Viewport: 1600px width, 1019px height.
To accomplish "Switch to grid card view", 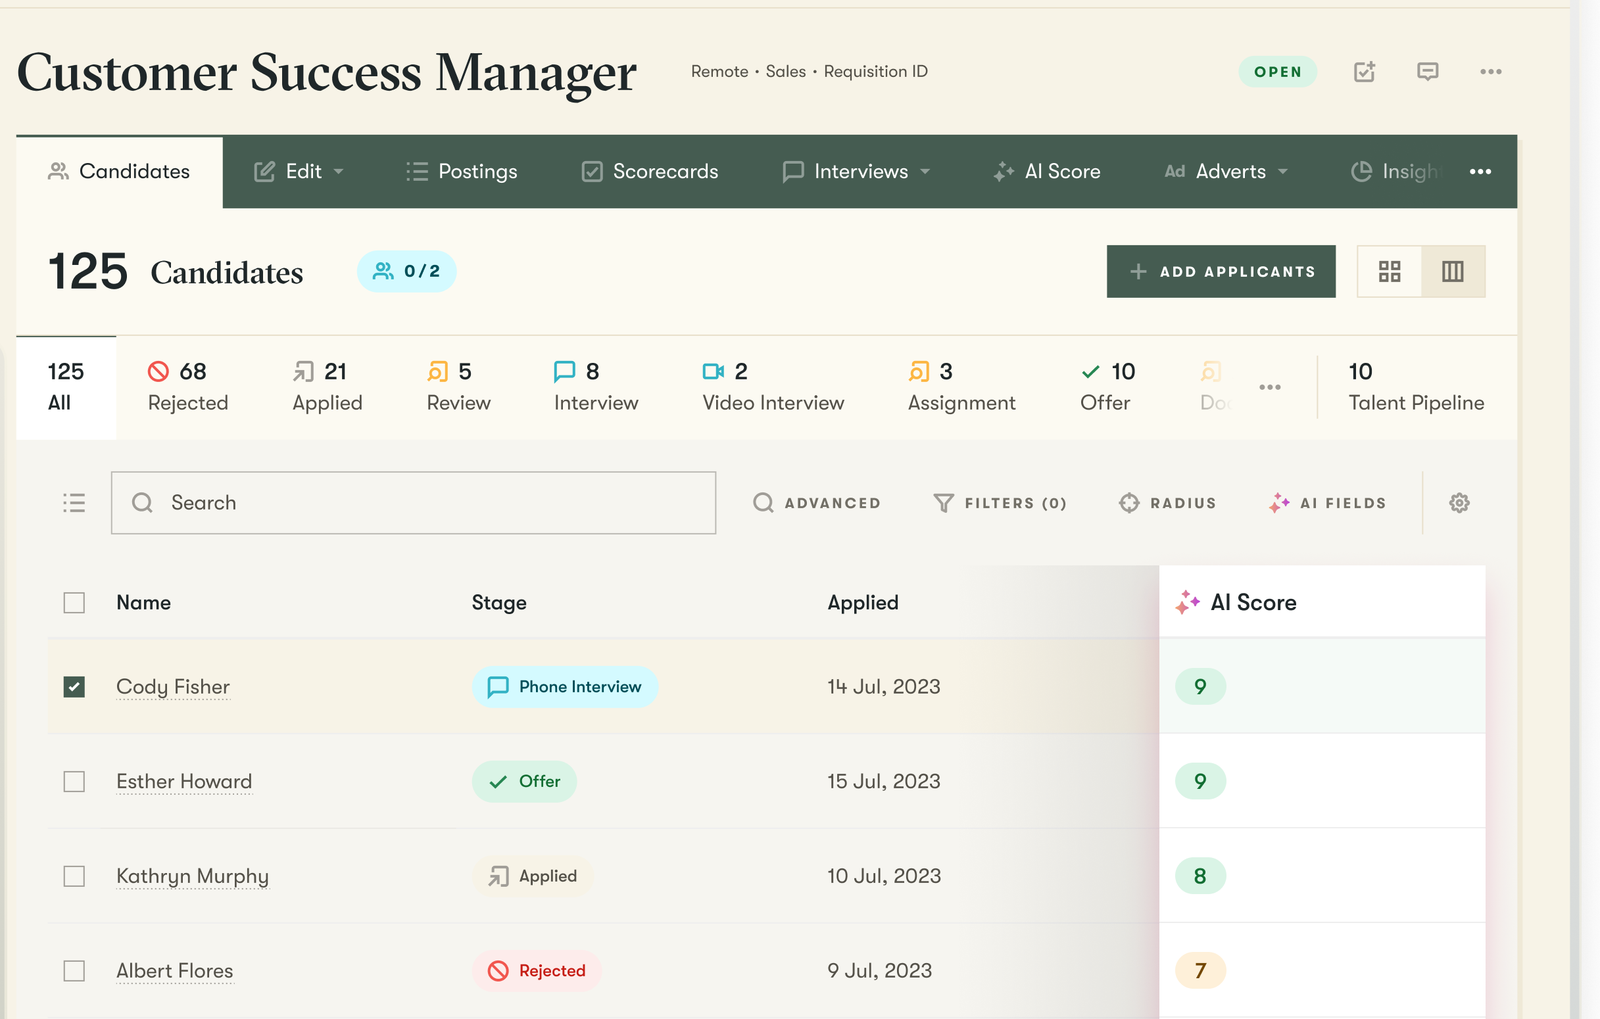I will point(1390,271).
